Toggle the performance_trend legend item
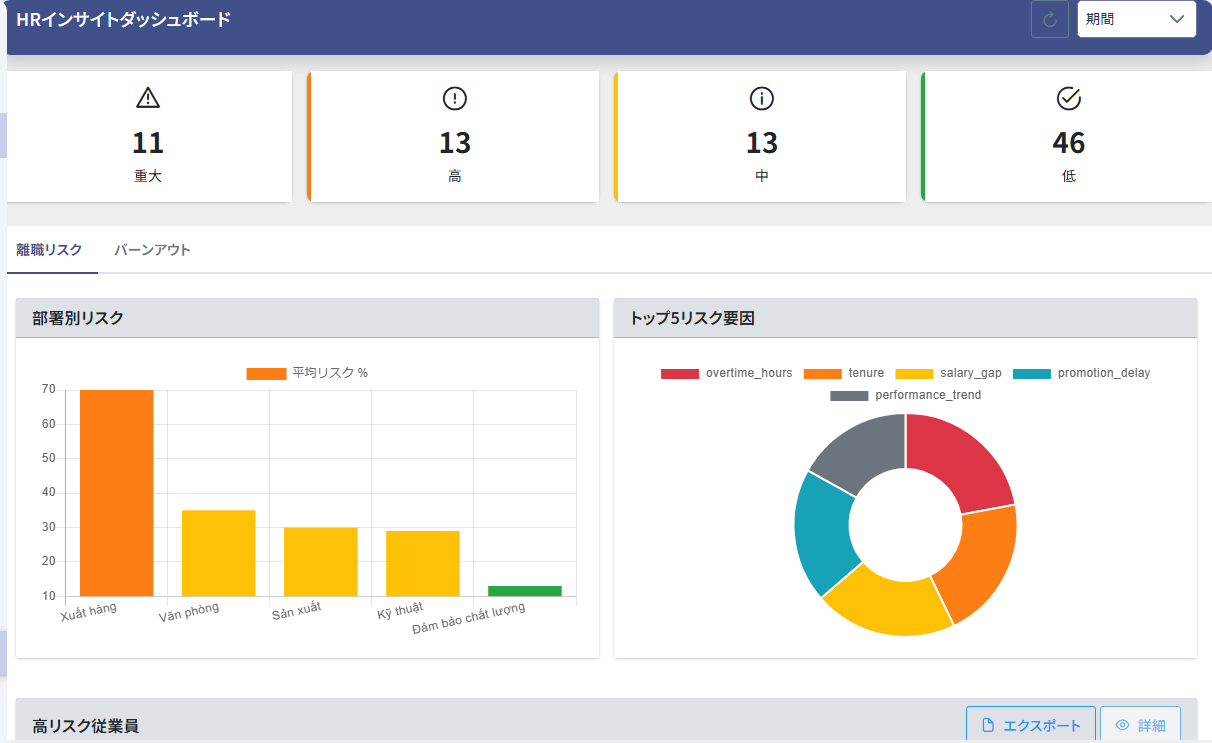Screen dimensions: 1212x743 coord(906,395)
